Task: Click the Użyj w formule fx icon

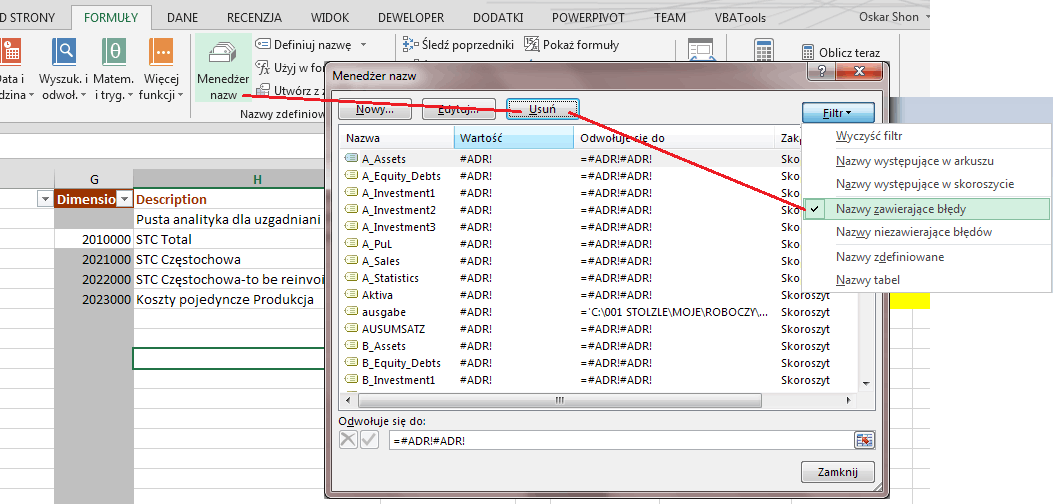Action: pos(262,67)
